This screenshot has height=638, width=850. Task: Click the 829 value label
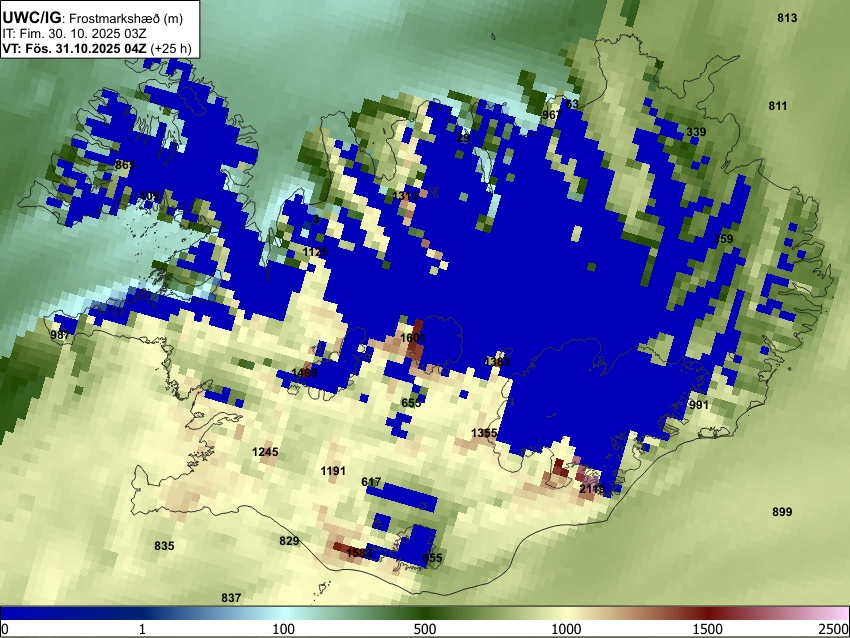coord(289,540)
